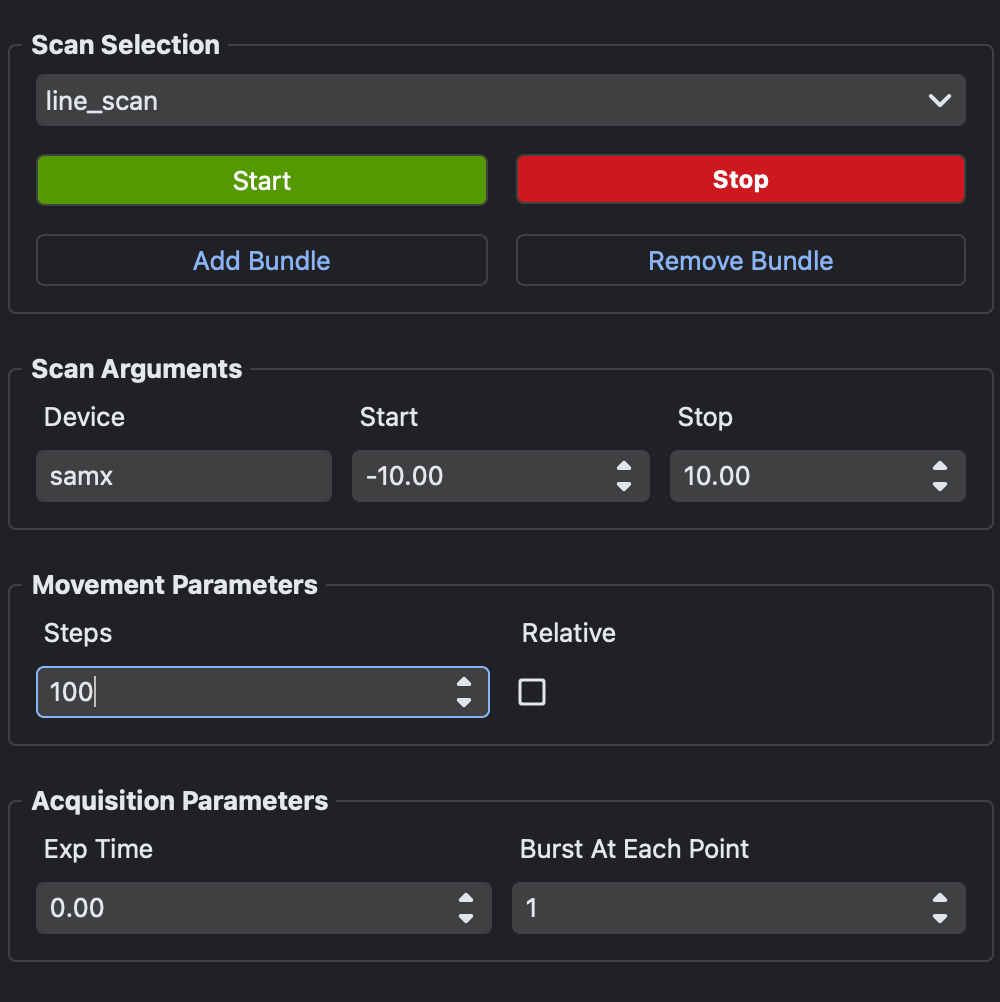Click the Steps input field
The height and width of the screenshot is (1002, 1000).
240,692
